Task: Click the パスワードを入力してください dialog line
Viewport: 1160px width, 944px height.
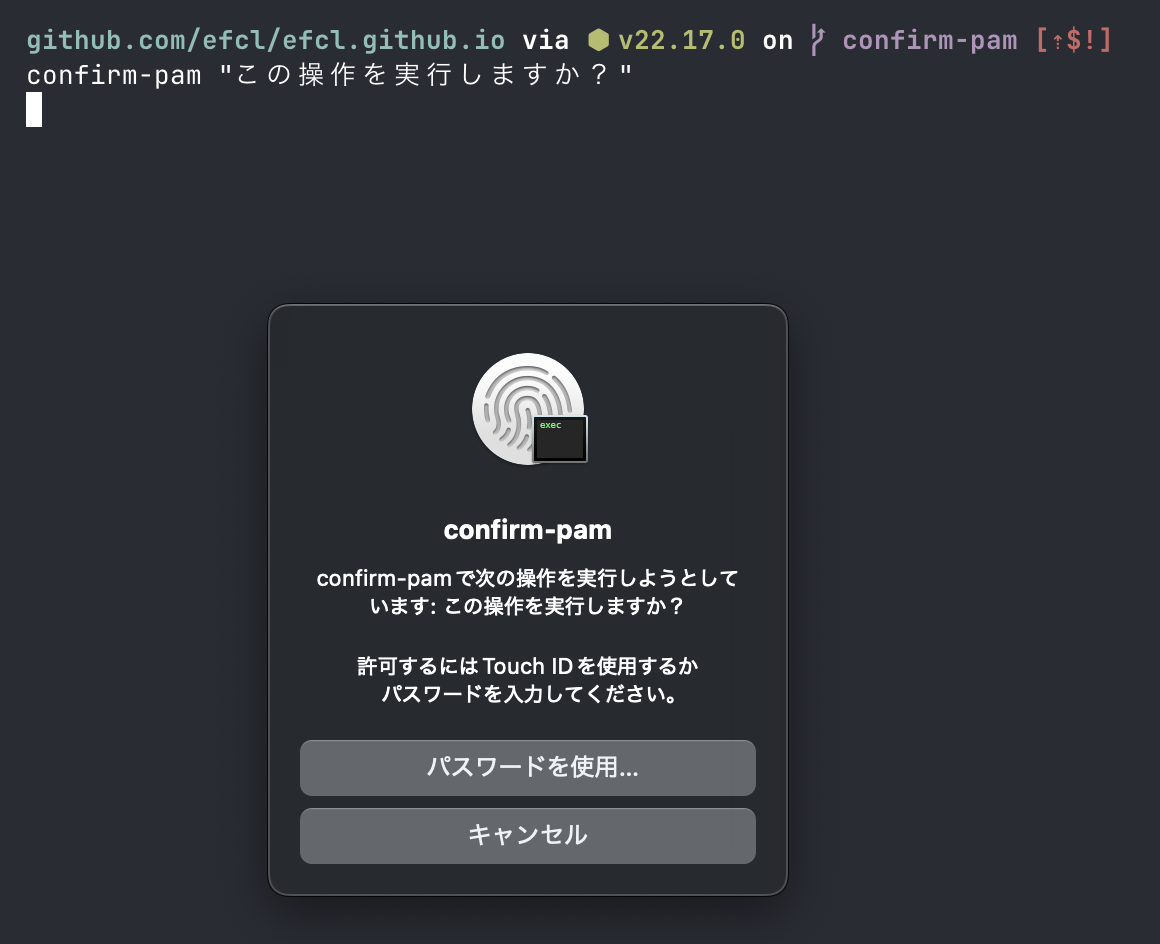Action: (x=527, y=693)
